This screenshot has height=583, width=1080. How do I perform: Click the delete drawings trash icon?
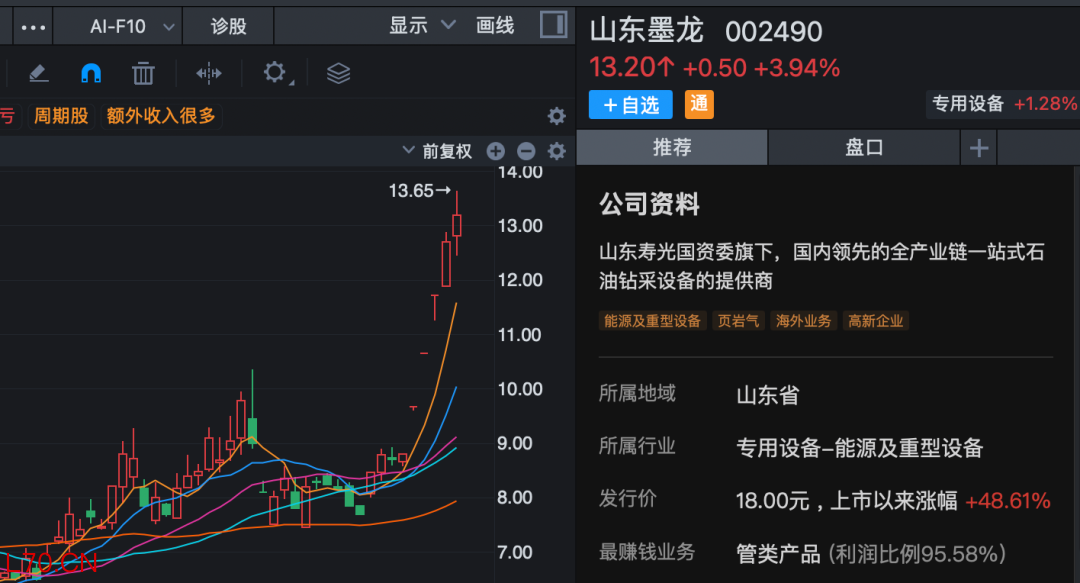tap(143, 72)
